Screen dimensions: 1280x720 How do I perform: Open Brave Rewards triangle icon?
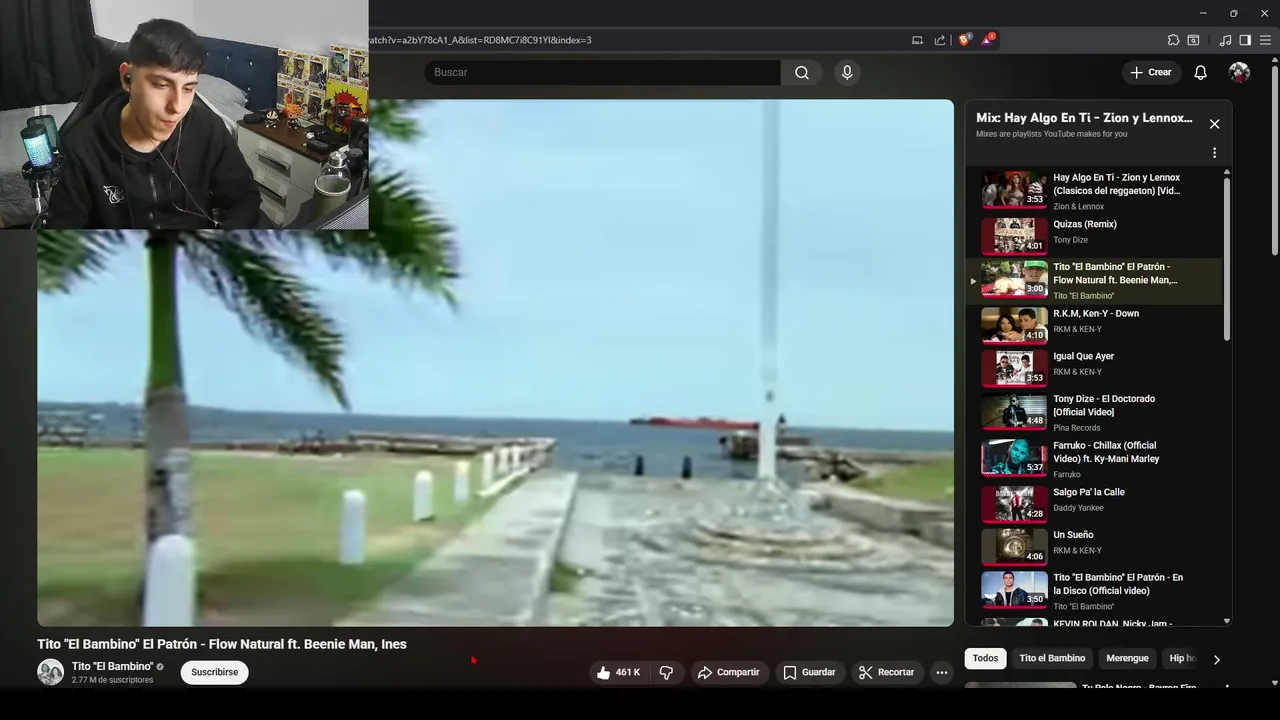point(988,40)
